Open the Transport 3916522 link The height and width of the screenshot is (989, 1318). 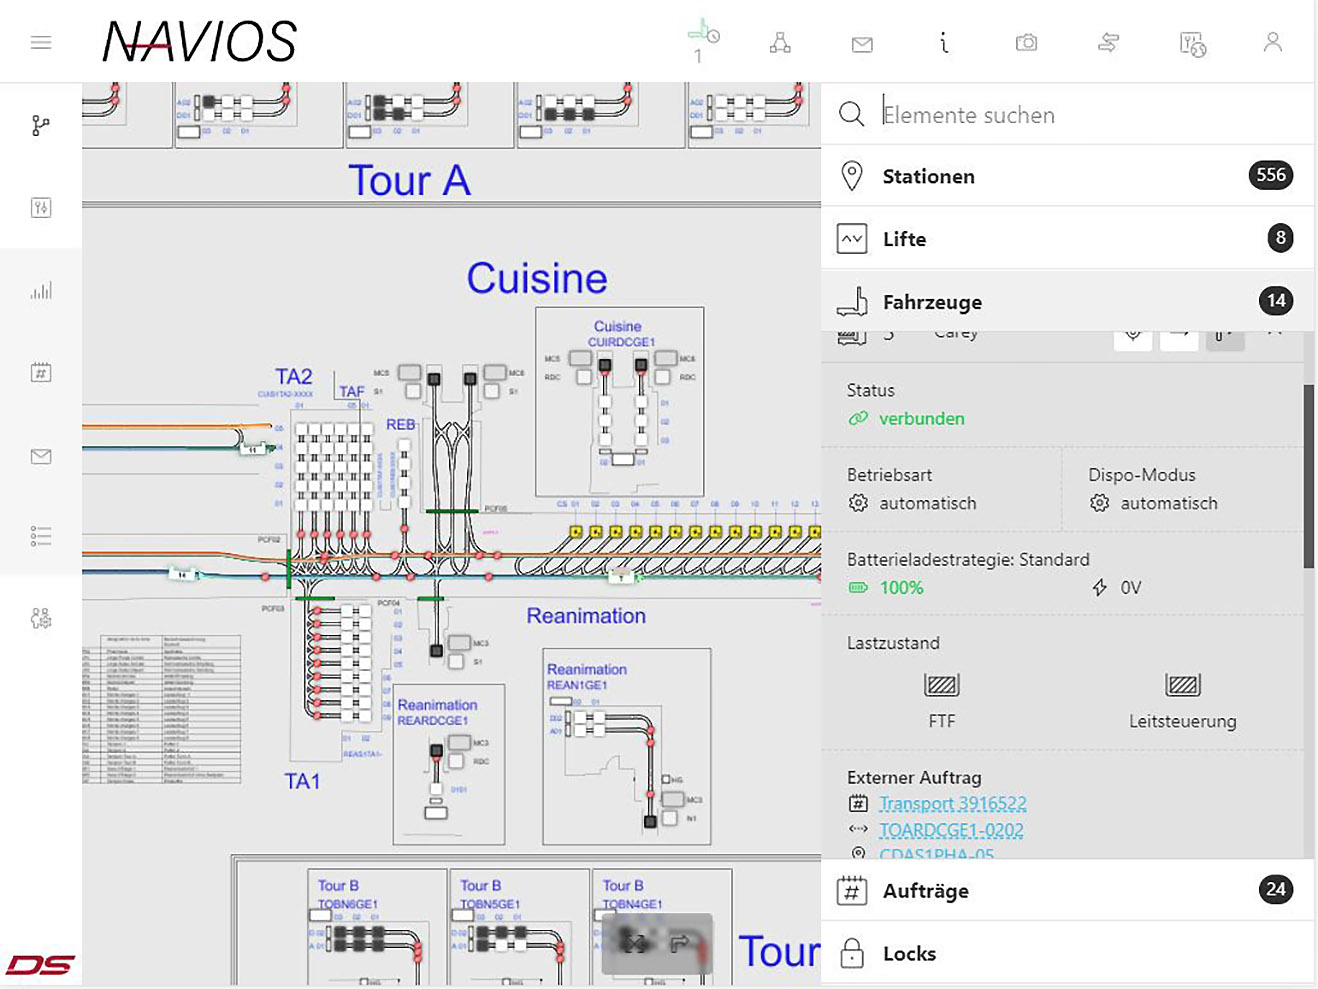click(952, 803)
